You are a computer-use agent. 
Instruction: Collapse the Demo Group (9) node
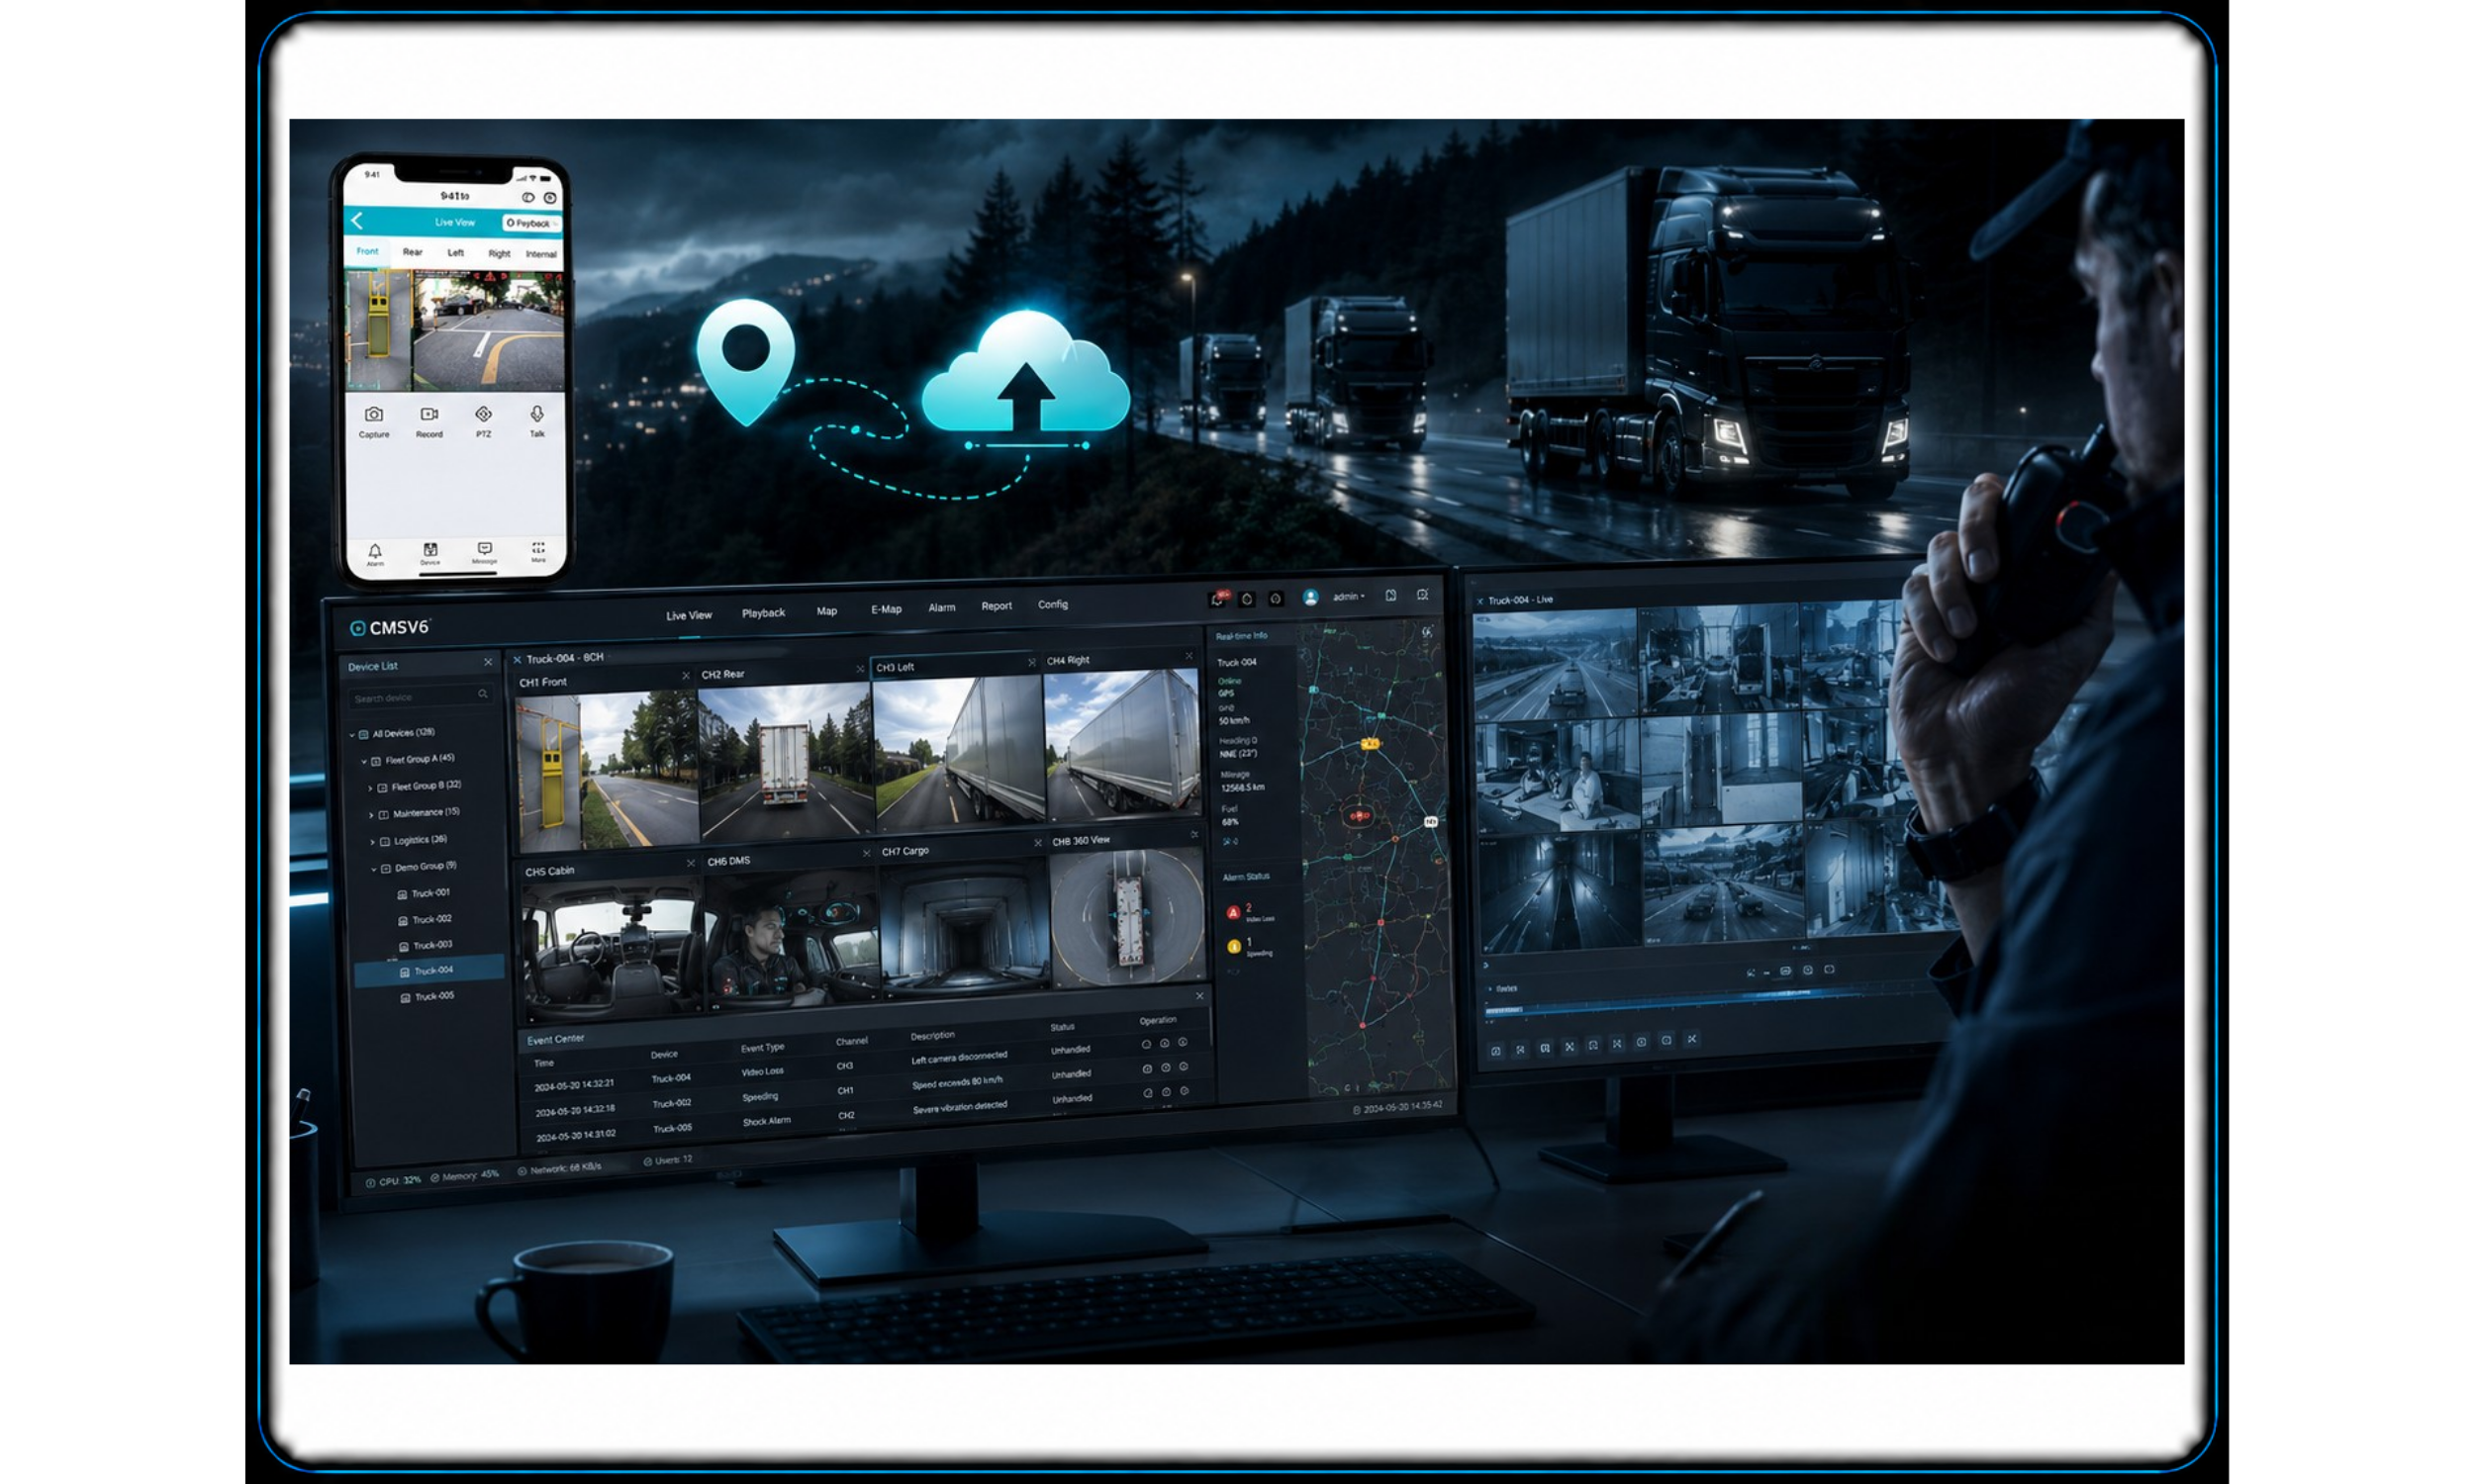click(x=374, y=869)
